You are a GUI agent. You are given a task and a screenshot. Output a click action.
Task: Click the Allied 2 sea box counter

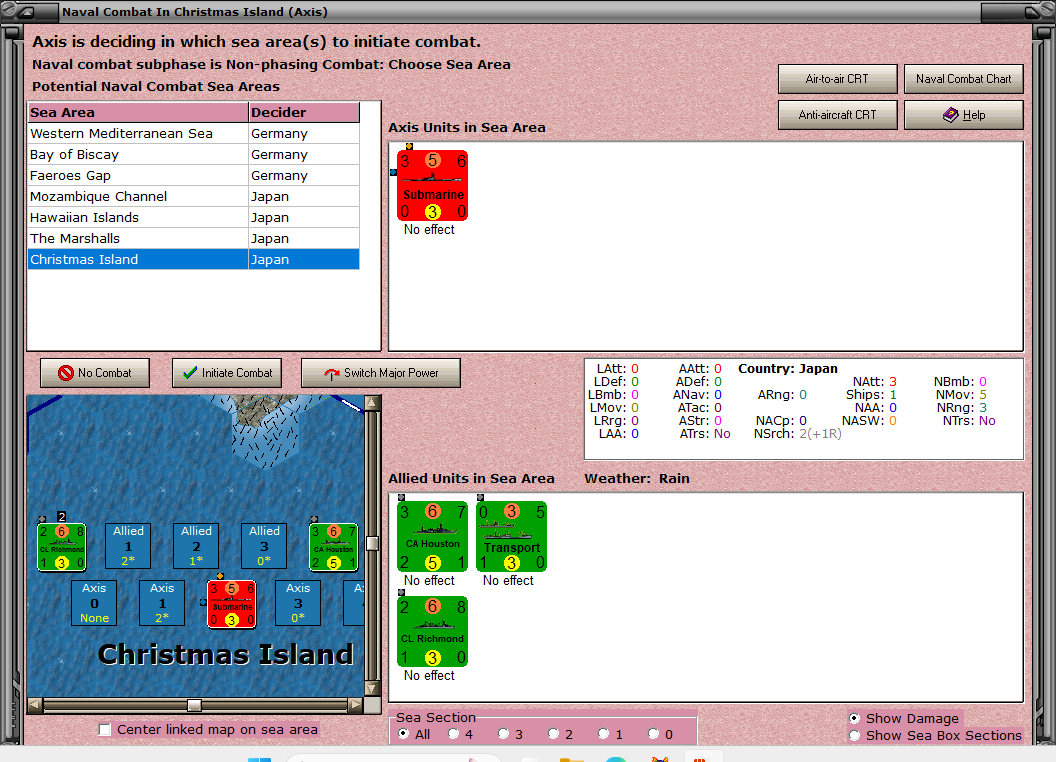pos(196,545)
